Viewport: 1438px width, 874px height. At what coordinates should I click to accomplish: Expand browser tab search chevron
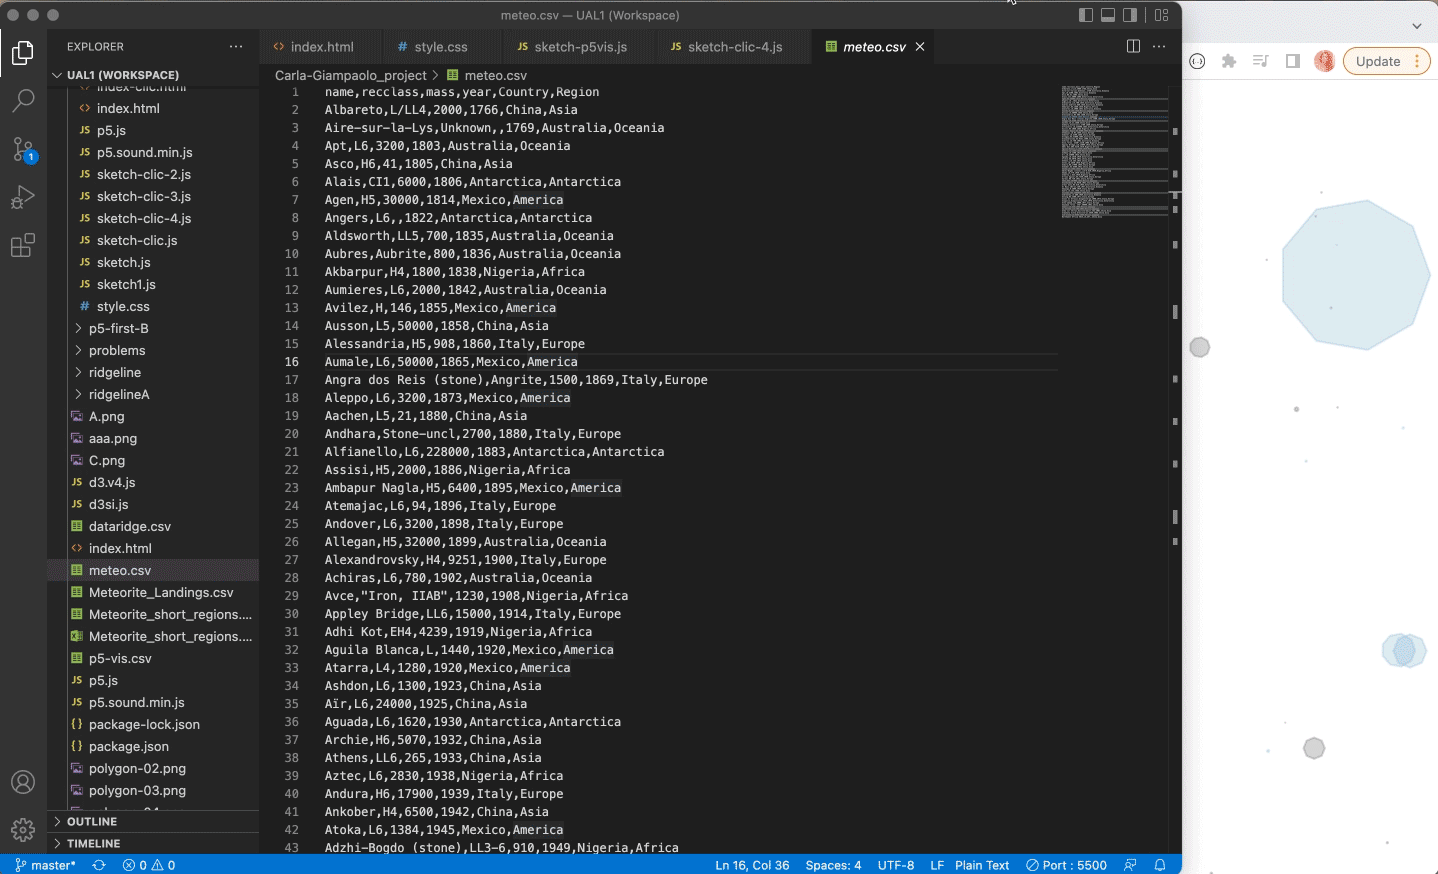pyautogui.click(x=1417, y=26)
